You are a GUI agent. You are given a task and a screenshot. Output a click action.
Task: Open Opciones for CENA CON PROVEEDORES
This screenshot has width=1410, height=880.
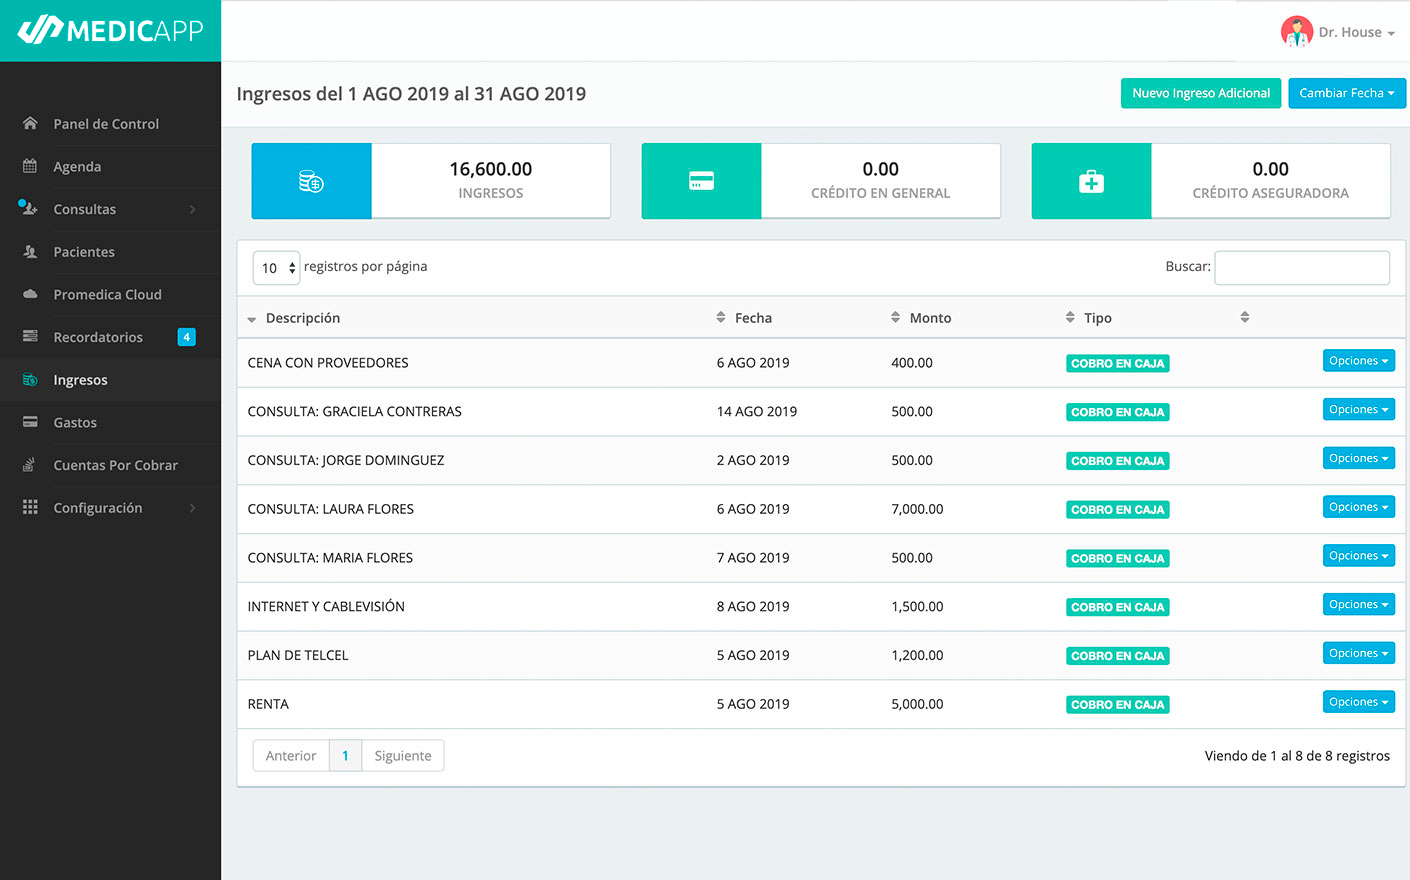1358,361
